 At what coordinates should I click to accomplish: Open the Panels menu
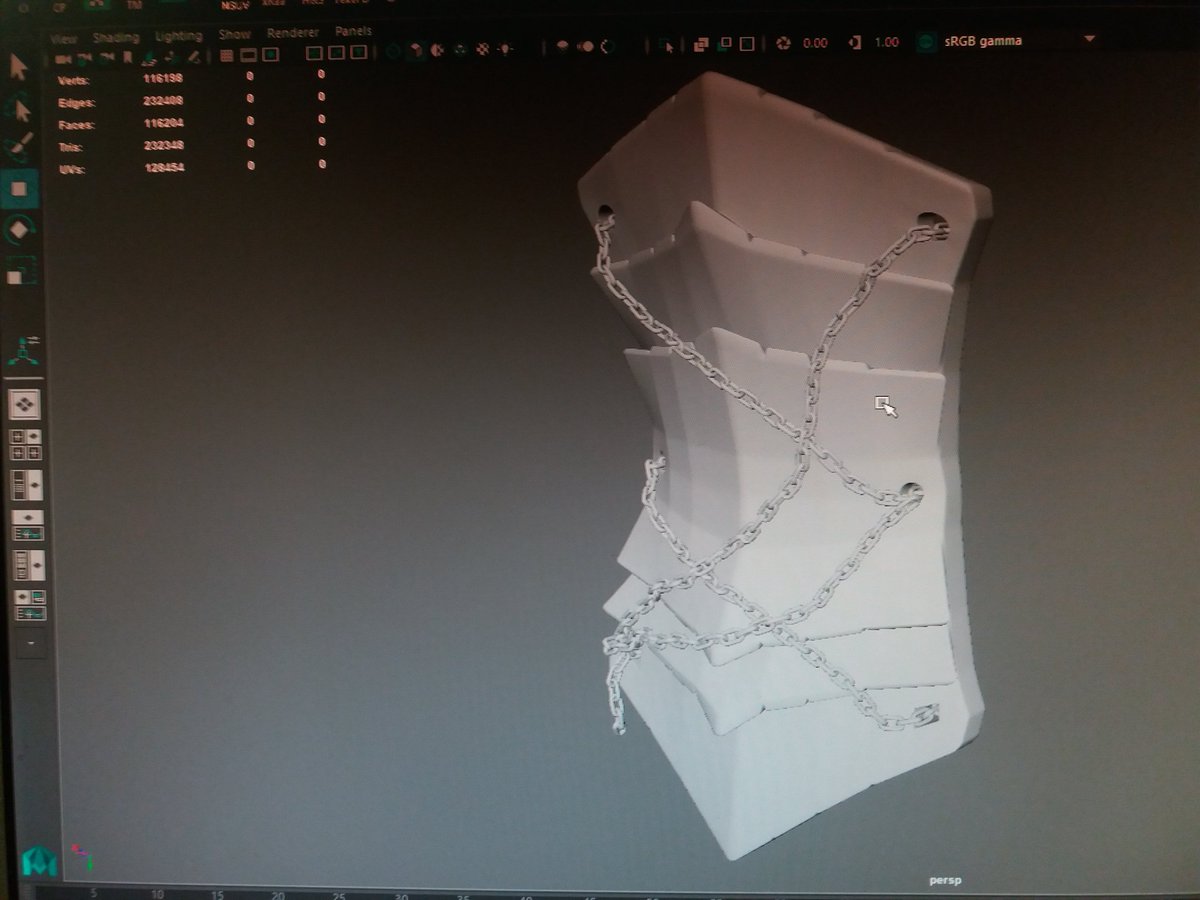pyautogui.click(x=354, y=31)
